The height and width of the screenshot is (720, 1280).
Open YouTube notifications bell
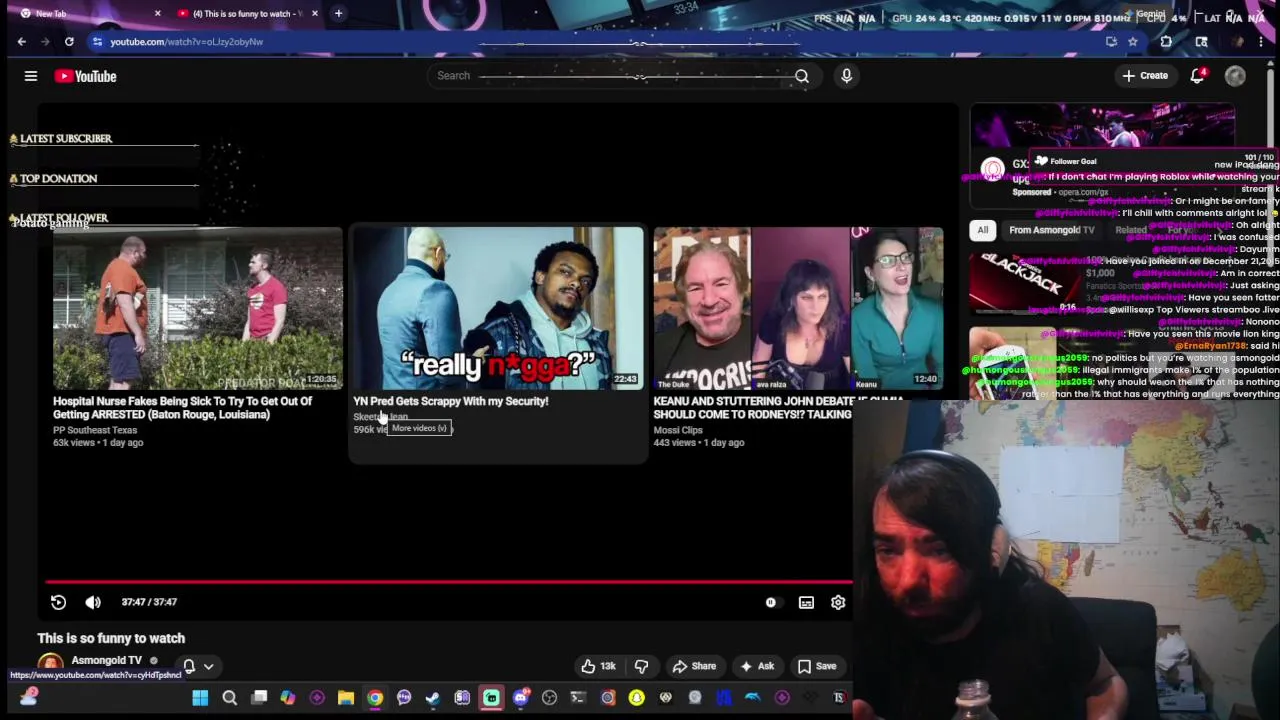pyautogui.click(x=1198, y=76)
